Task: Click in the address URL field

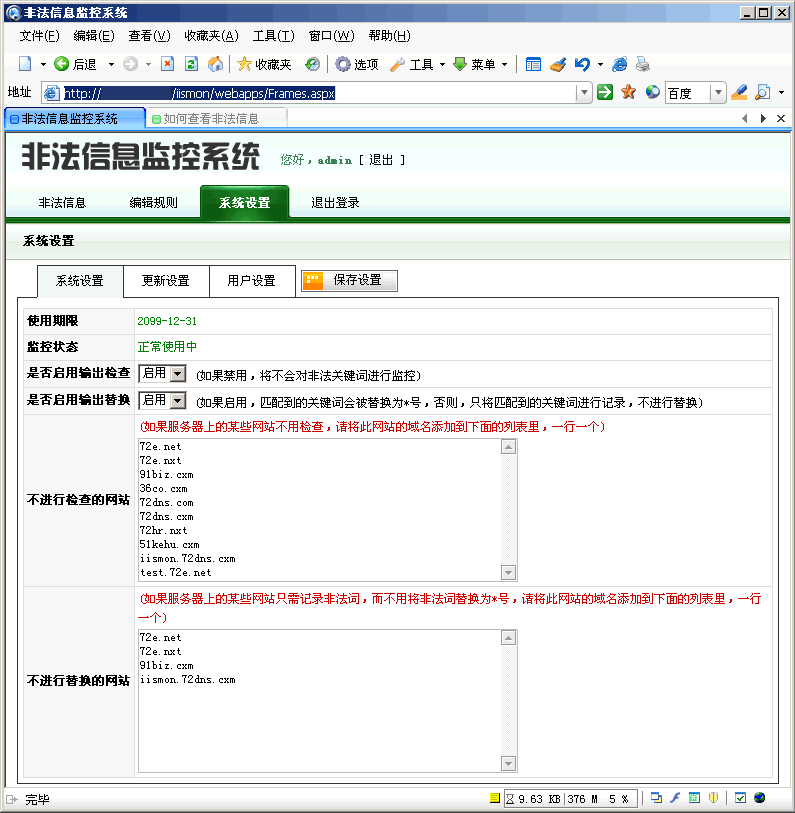Action: pos(317,93)
